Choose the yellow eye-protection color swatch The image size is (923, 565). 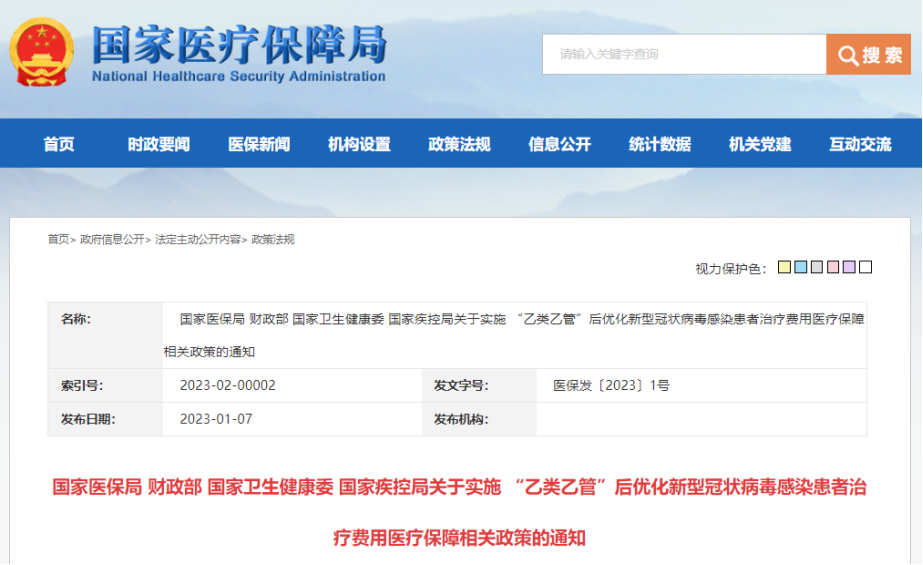[x=784, y=267]
